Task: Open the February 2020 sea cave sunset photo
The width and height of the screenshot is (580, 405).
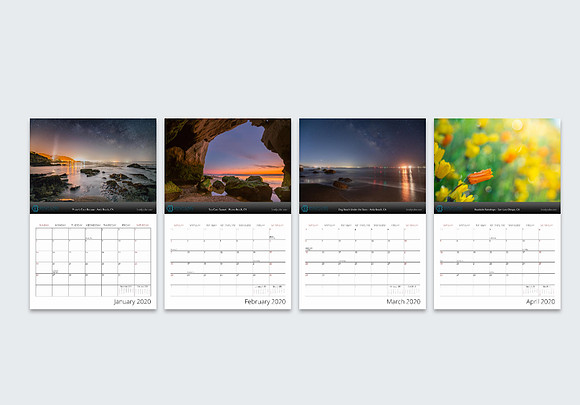Action: (227, 160)
